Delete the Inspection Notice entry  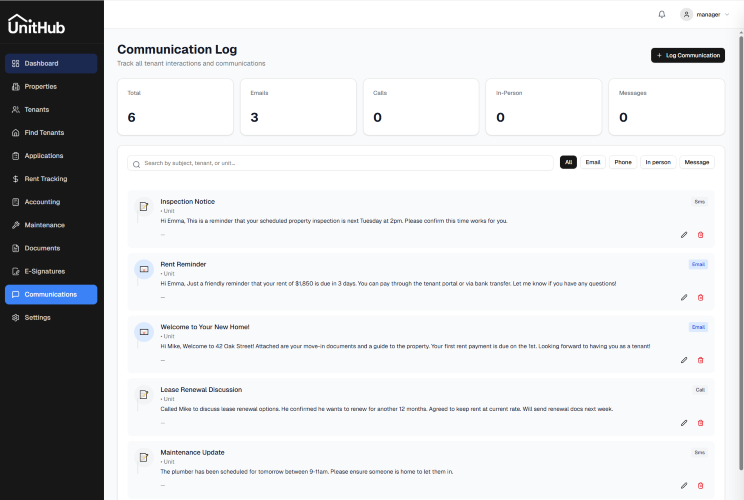click(x=700, y=235)
